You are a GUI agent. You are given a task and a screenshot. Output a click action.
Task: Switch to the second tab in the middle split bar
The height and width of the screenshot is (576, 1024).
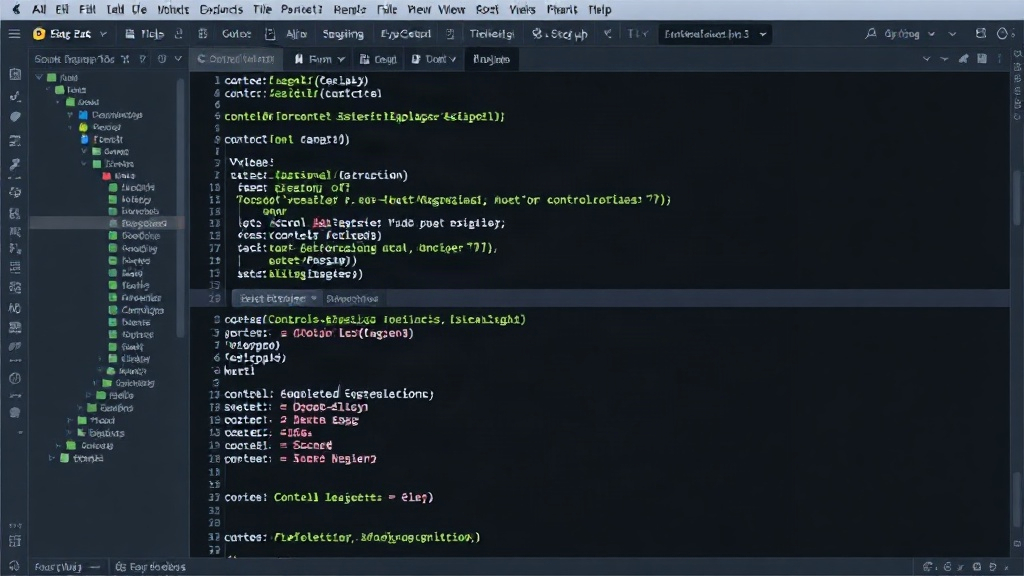tap(352, 298)
